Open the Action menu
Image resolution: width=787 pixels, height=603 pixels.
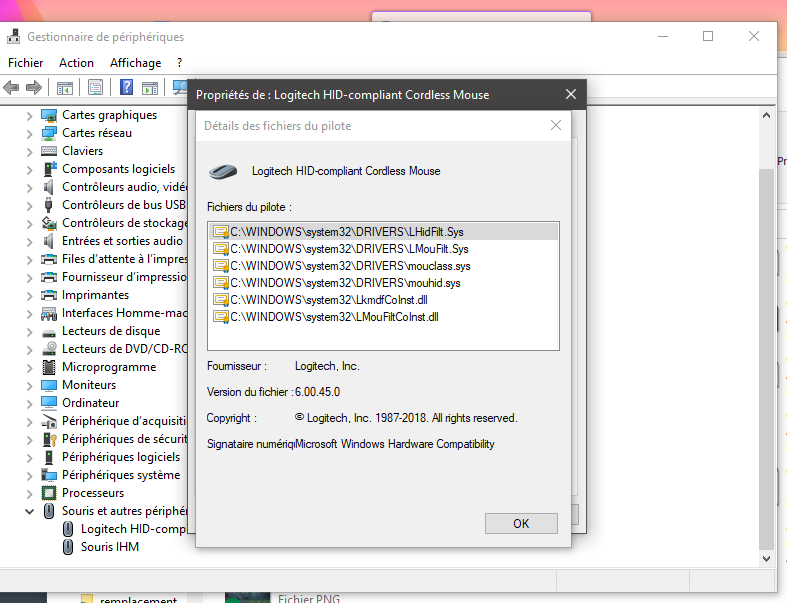click(76, 63)
